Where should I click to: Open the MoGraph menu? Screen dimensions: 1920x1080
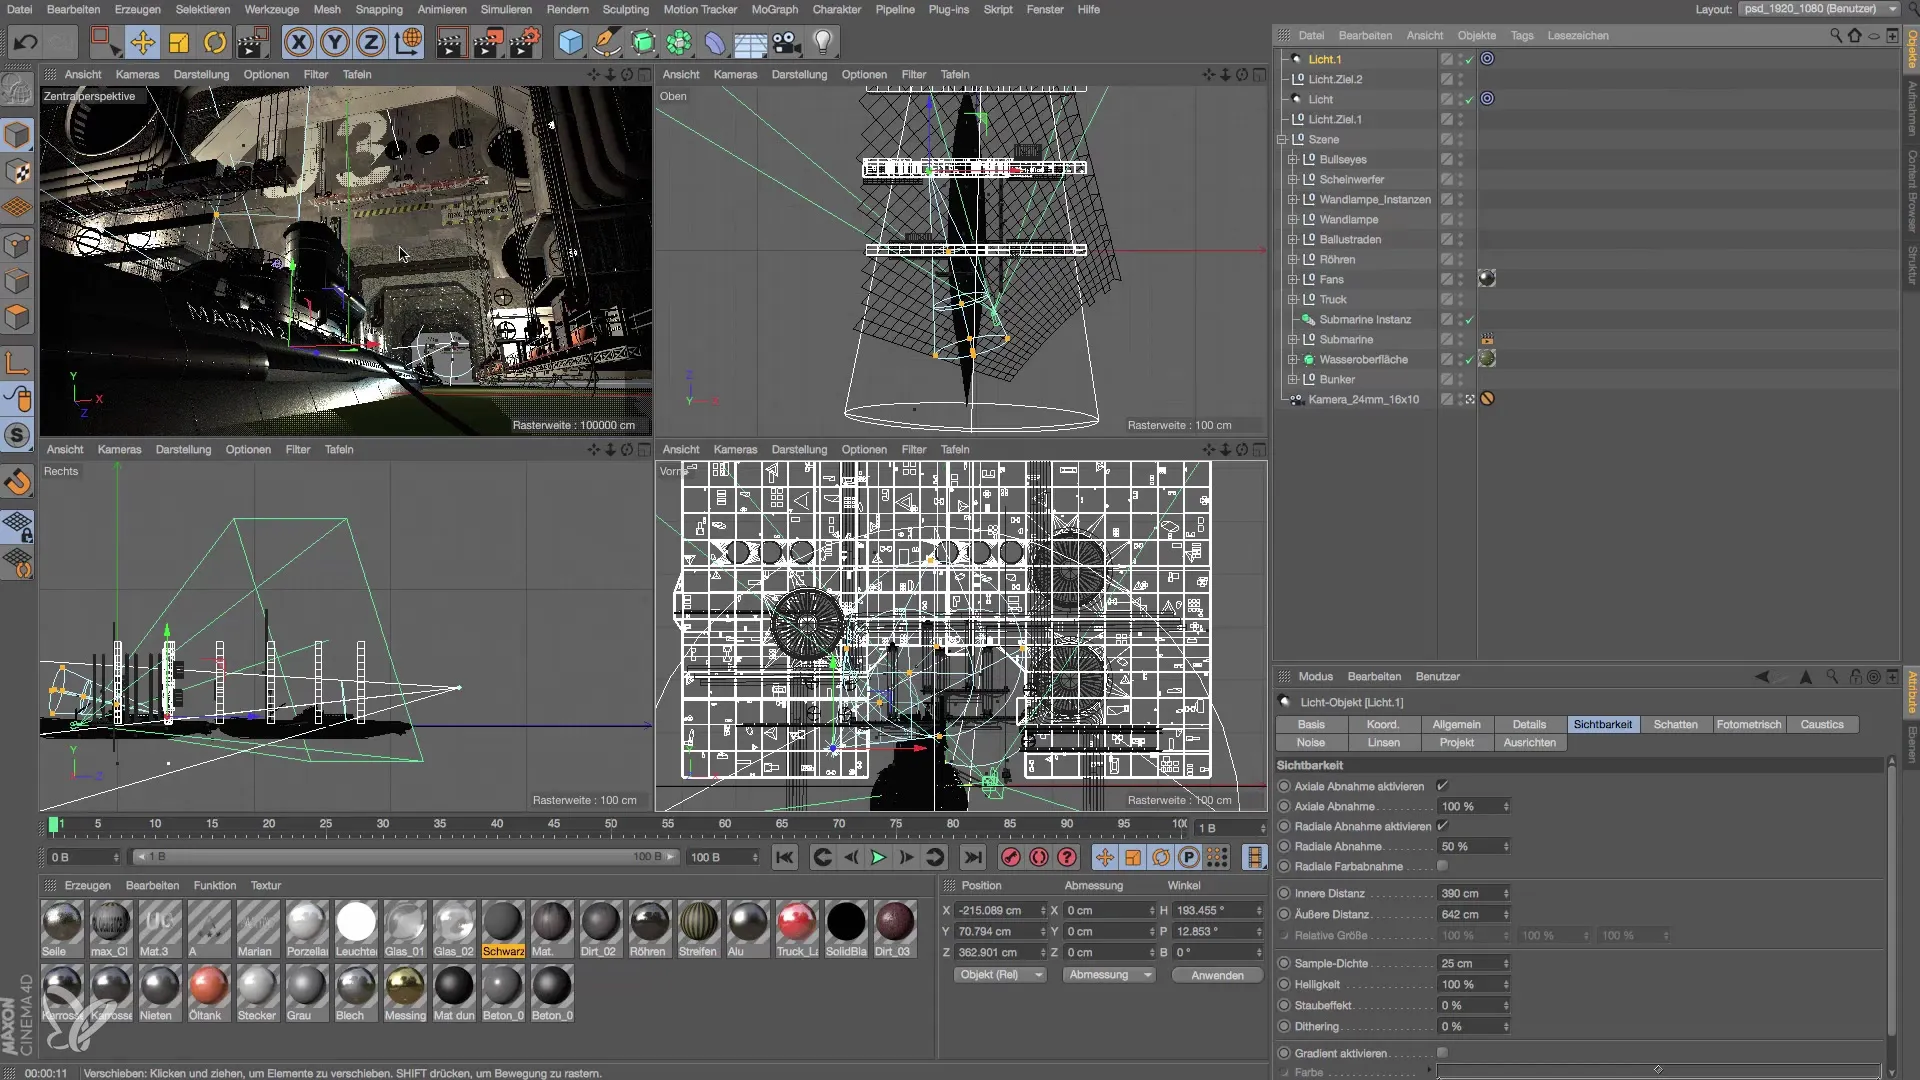click(774, 9)
